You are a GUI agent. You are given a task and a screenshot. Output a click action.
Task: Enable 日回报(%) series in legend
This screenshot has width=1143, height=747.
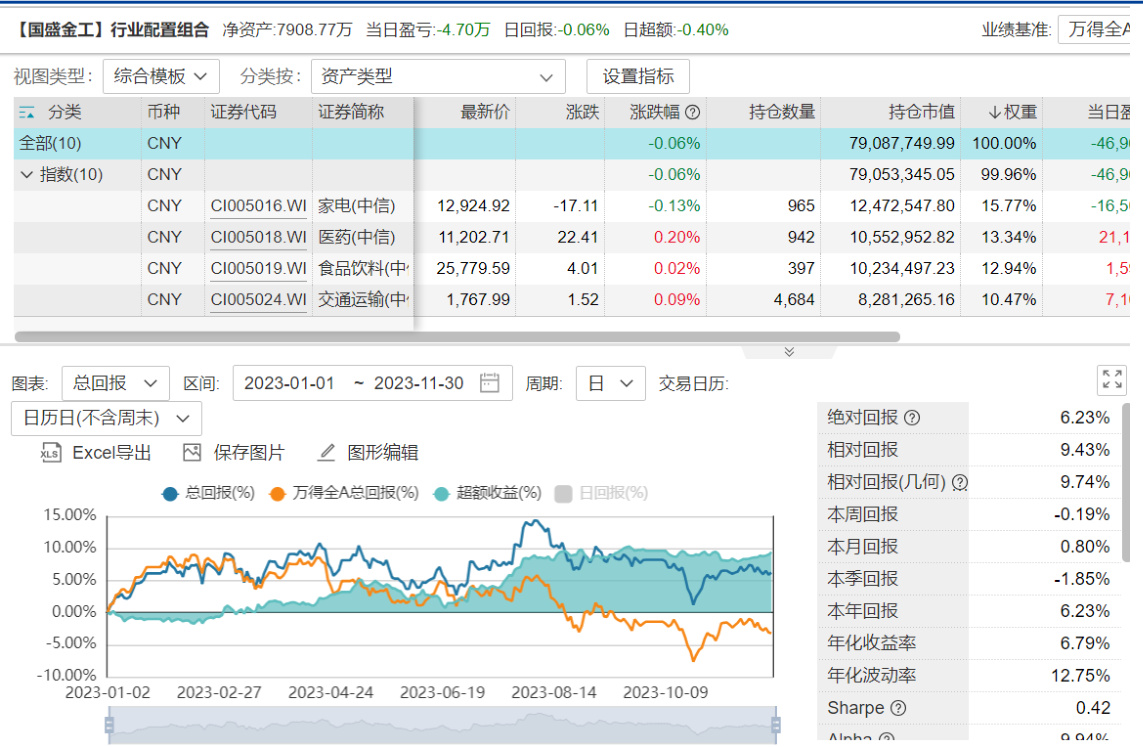coord(601,493)
